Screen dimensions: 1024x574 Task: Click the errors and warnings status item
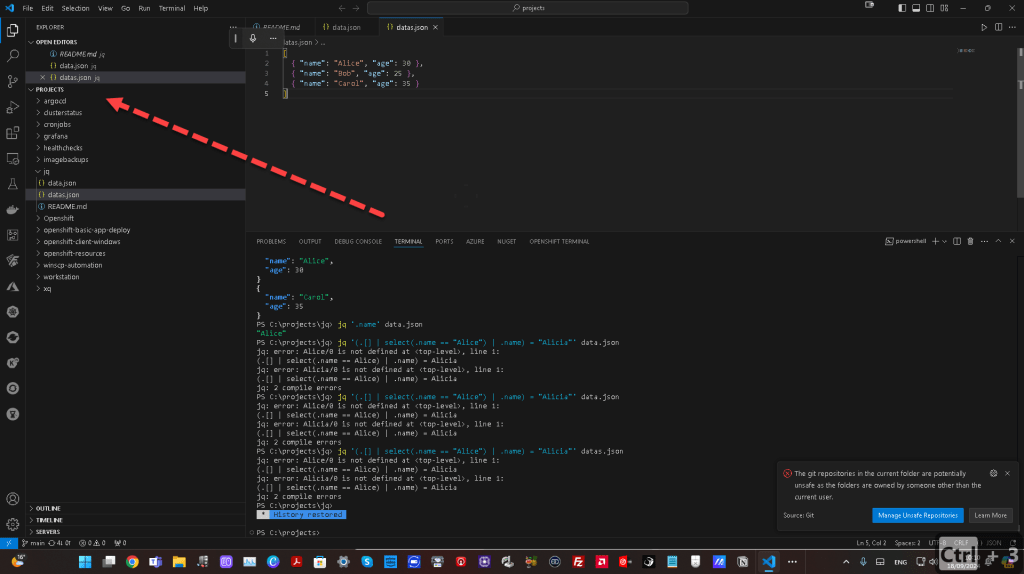92,543
